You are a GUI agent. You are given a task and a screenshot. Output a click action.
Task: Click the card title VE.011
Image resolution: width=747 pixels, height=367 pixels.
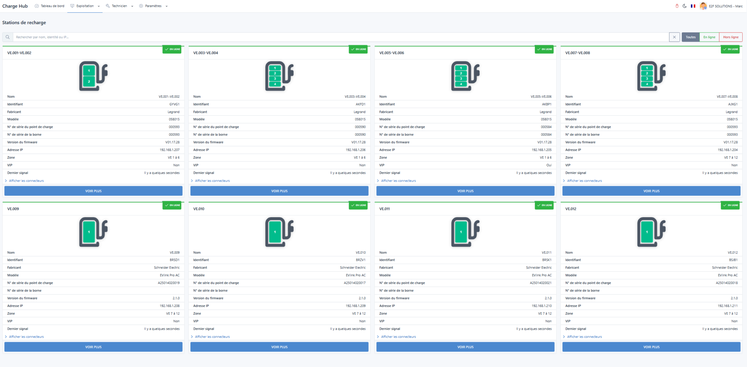pyautogui.click(x=385, y=209)
